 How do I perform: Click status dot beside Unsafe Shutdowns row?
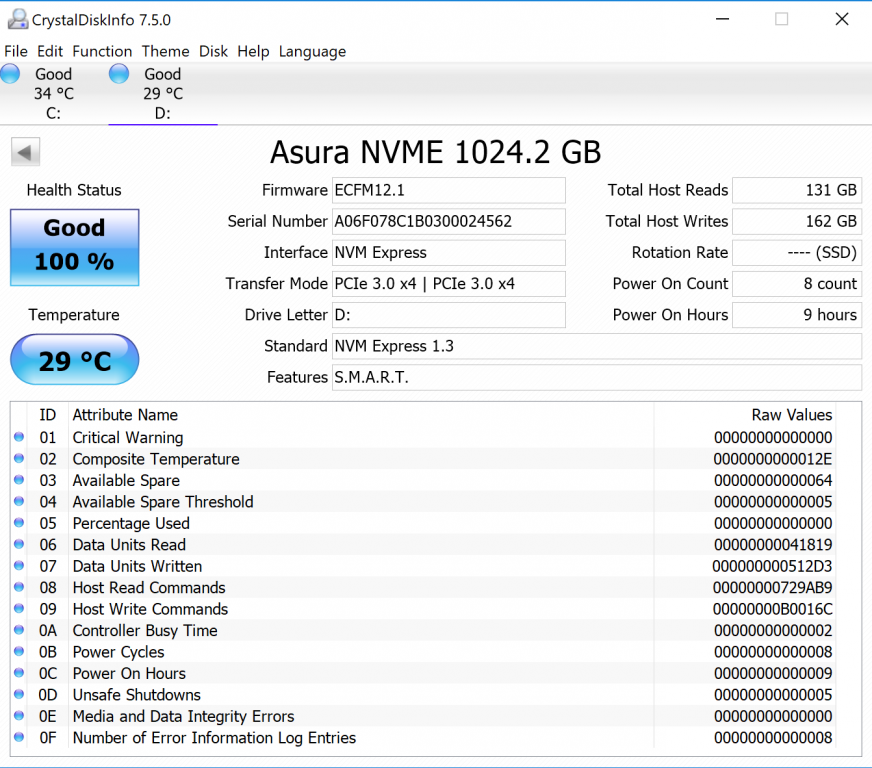[x=19, y=695]
